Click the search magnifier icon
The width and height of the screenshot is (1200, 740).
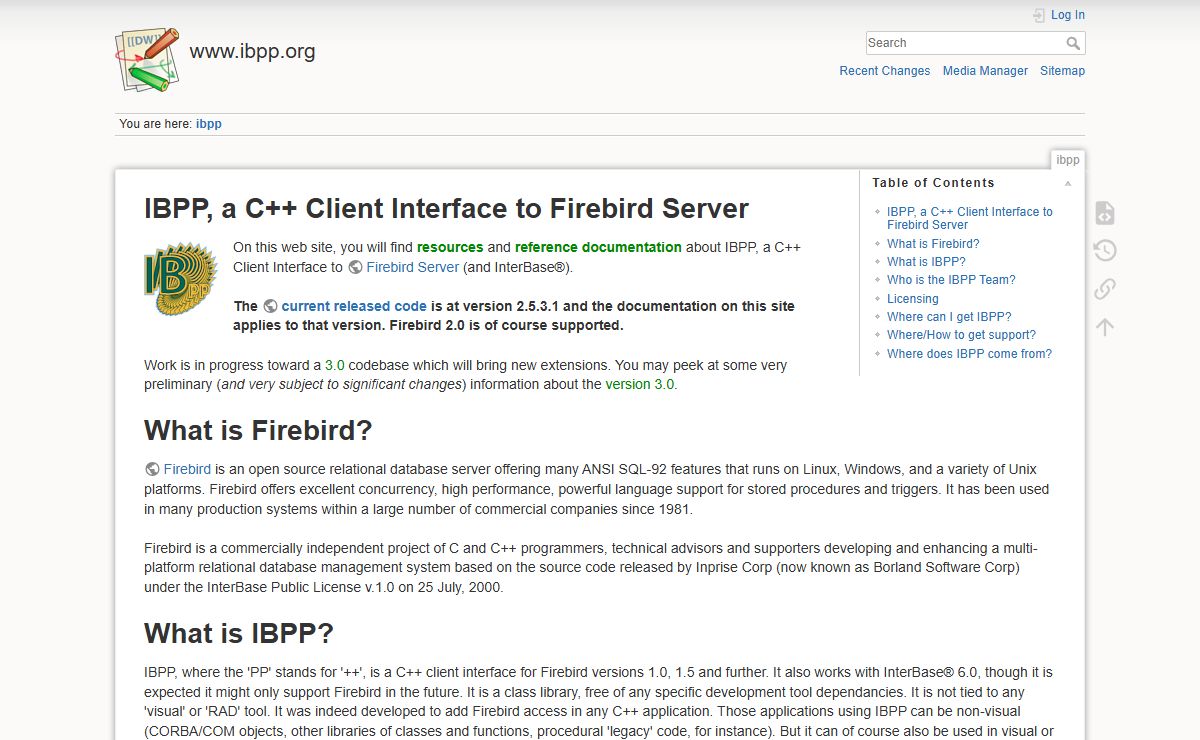(x=1073, y=43)
